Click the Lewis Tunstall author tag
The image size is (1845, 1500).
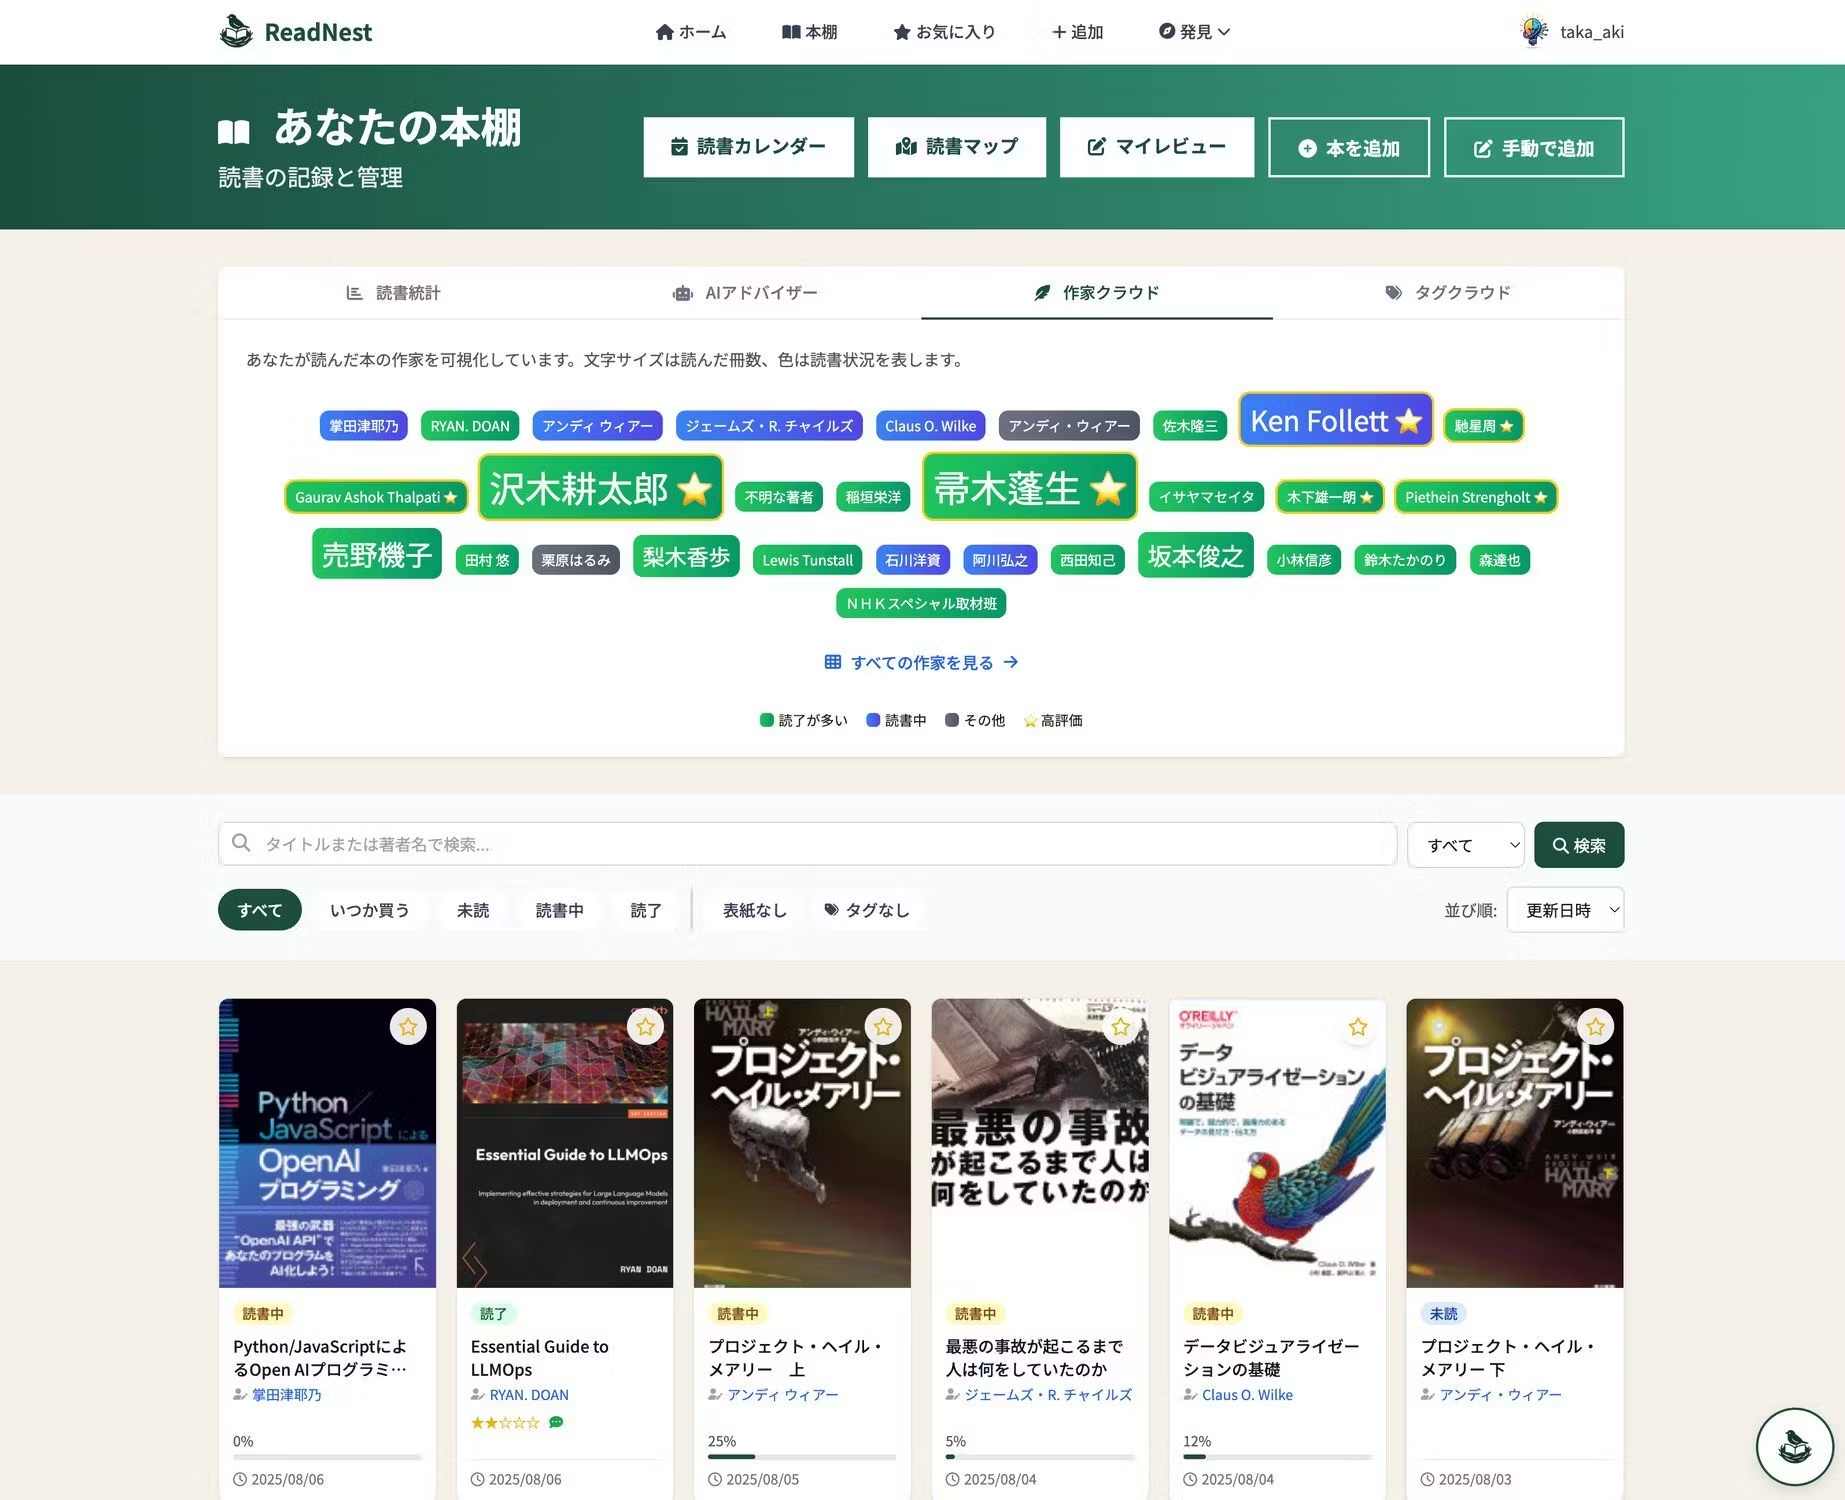[x=807, y=560]
